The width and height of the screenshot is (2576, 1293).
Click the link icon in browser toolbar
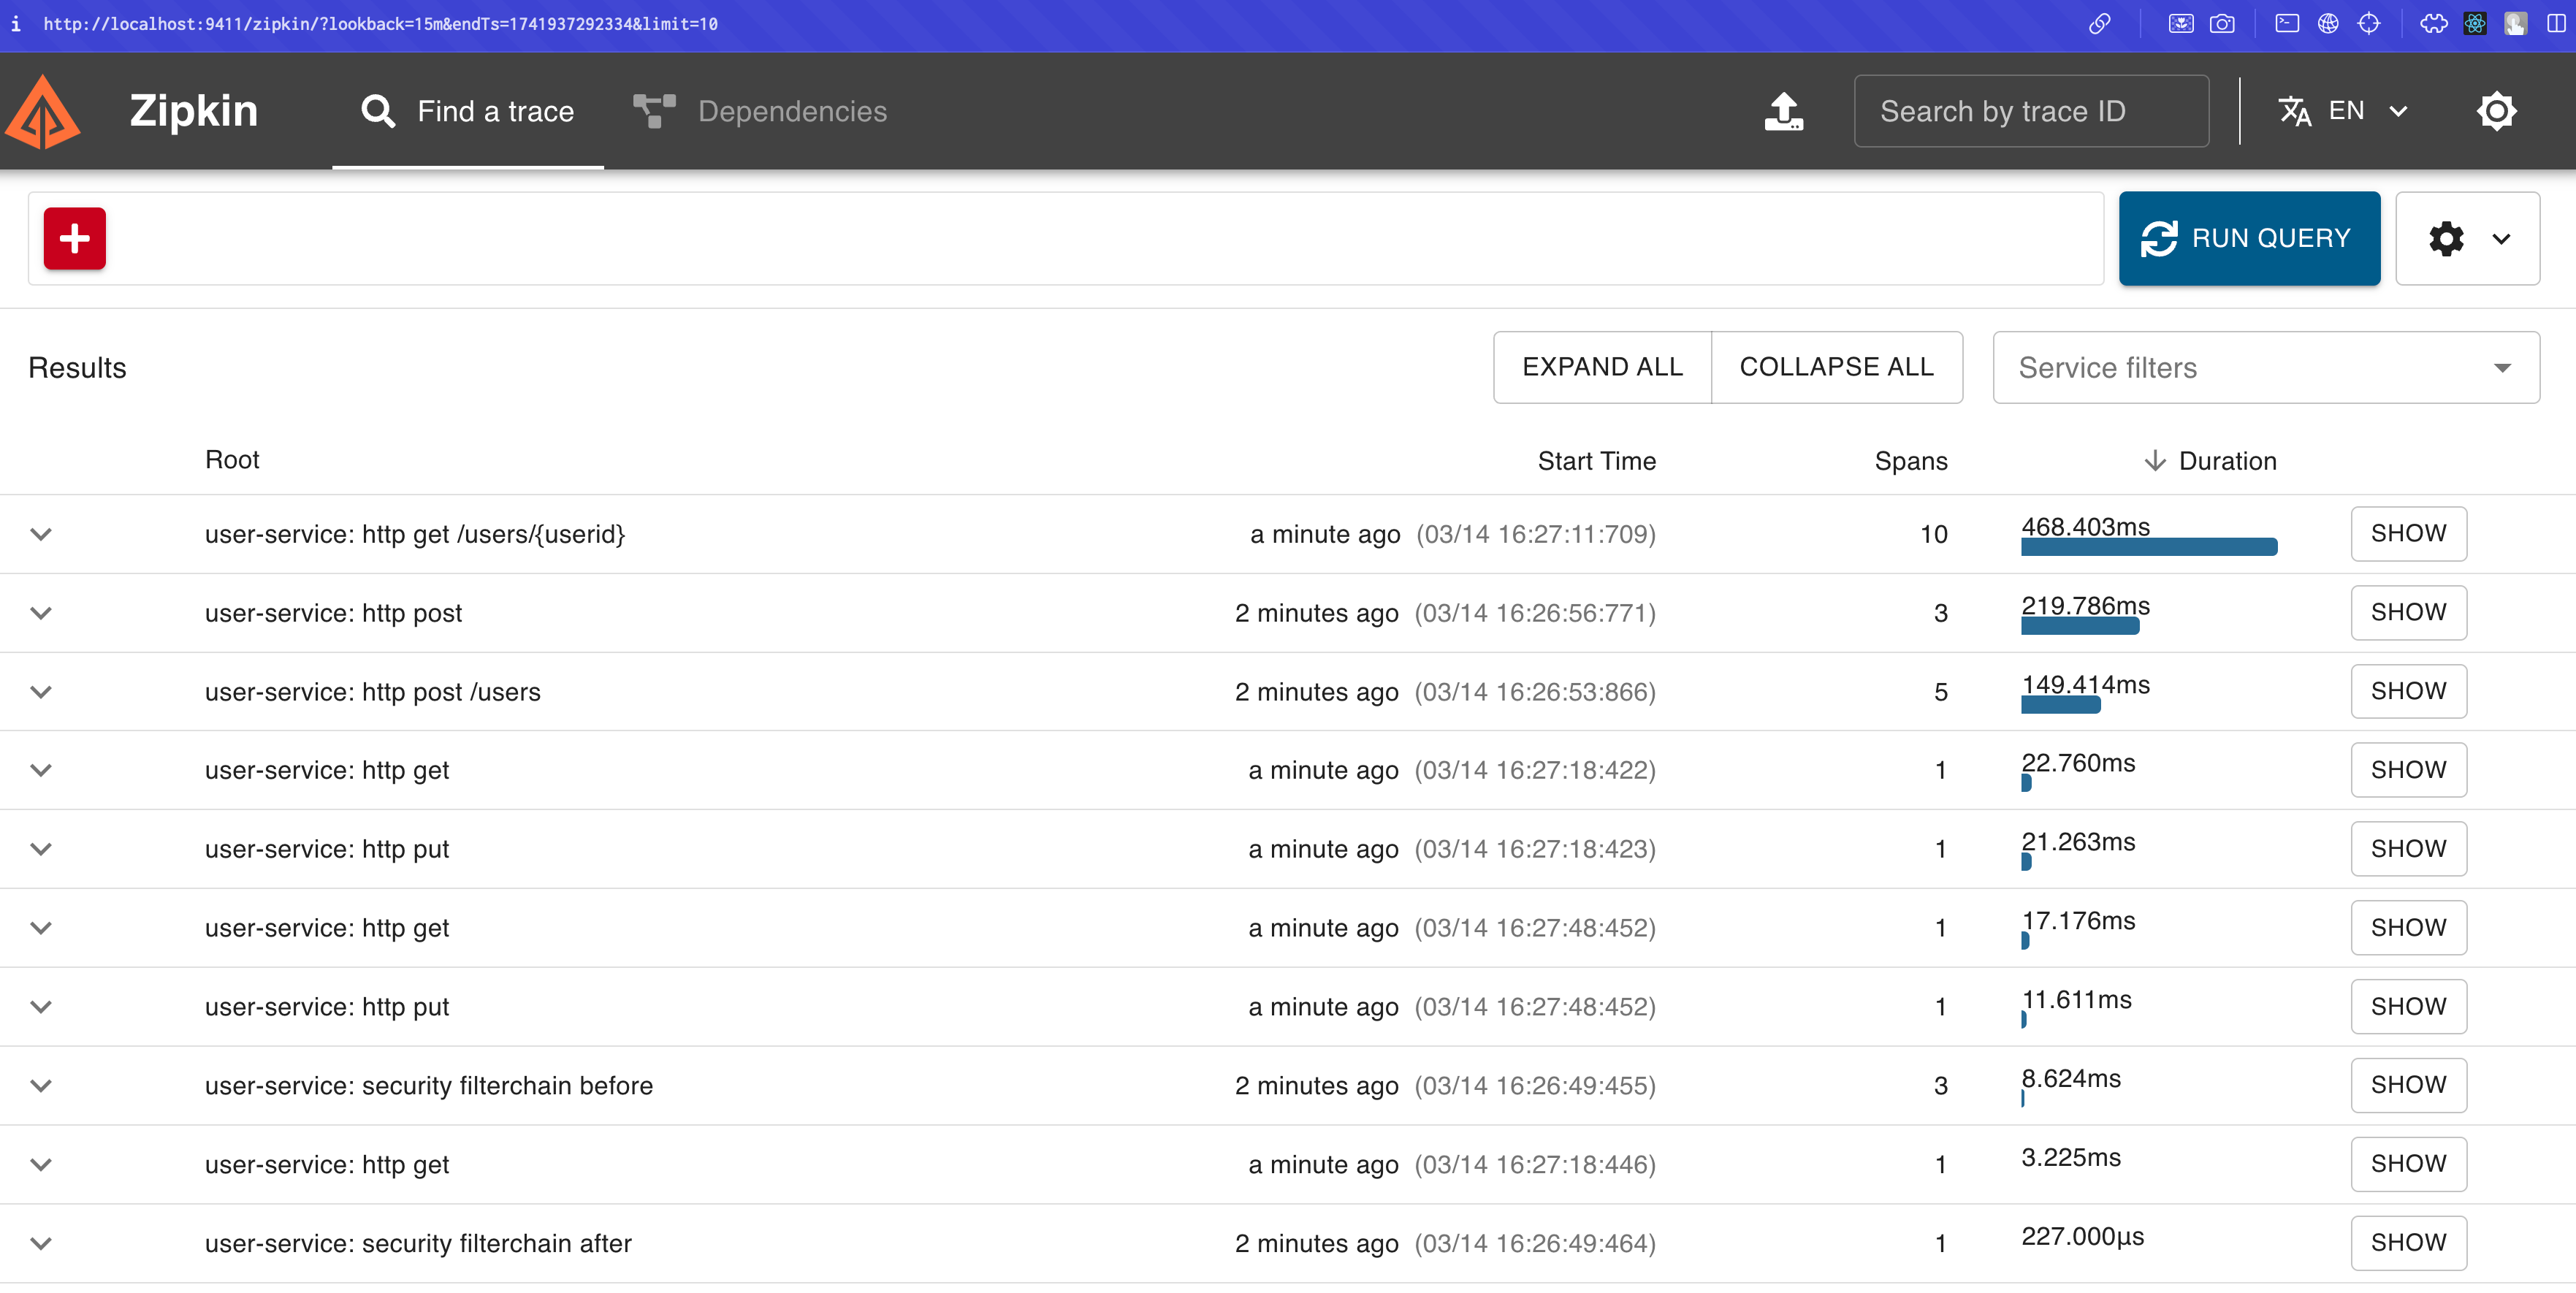[2099, 24]
